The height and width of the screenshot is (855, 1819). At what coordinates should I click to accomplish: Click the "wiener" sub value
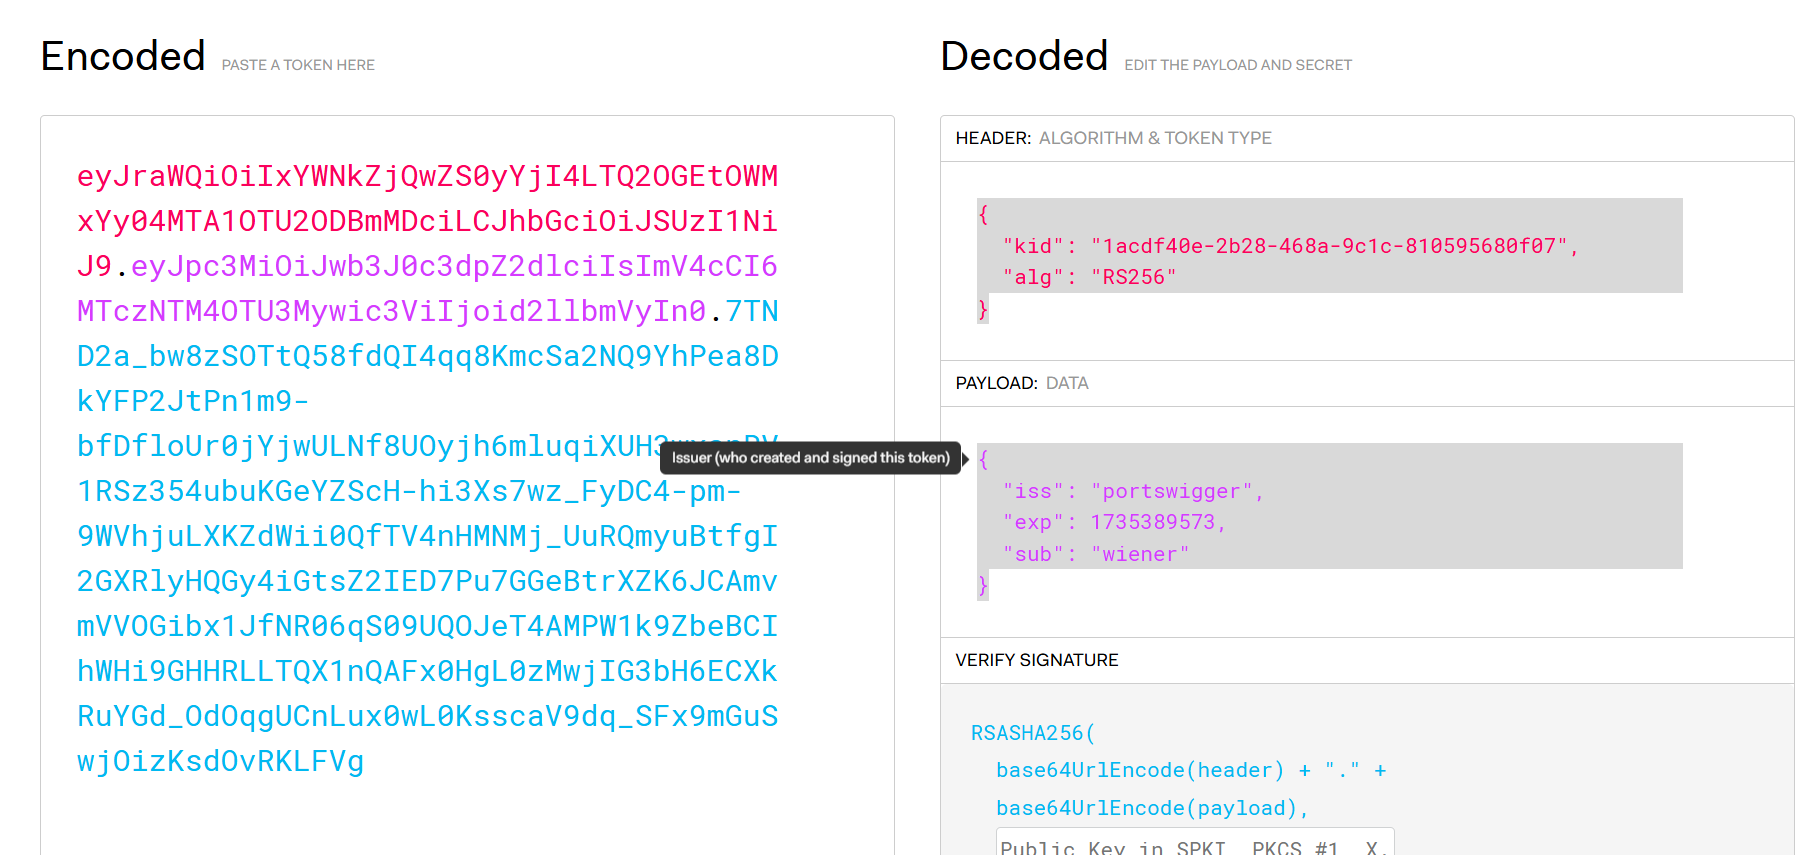[1139, 554]
